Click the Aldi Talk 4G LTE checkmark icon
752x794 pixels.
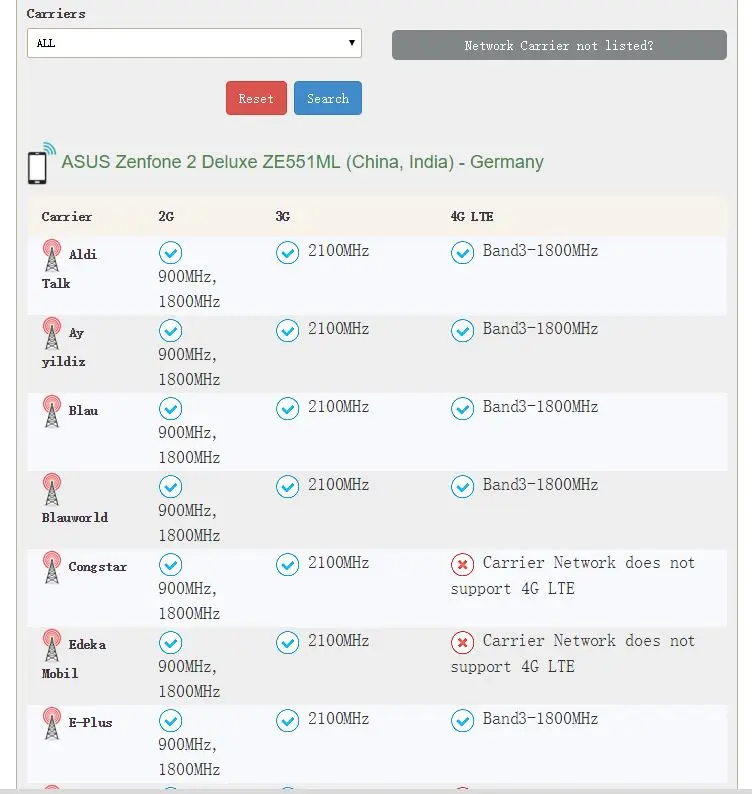[462, 253]
